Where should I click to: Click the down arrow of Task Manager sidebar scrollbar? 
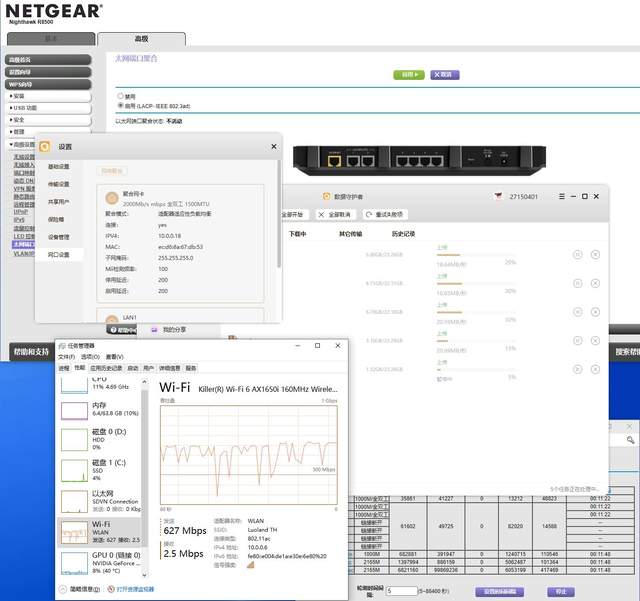(x=144, y=575)
